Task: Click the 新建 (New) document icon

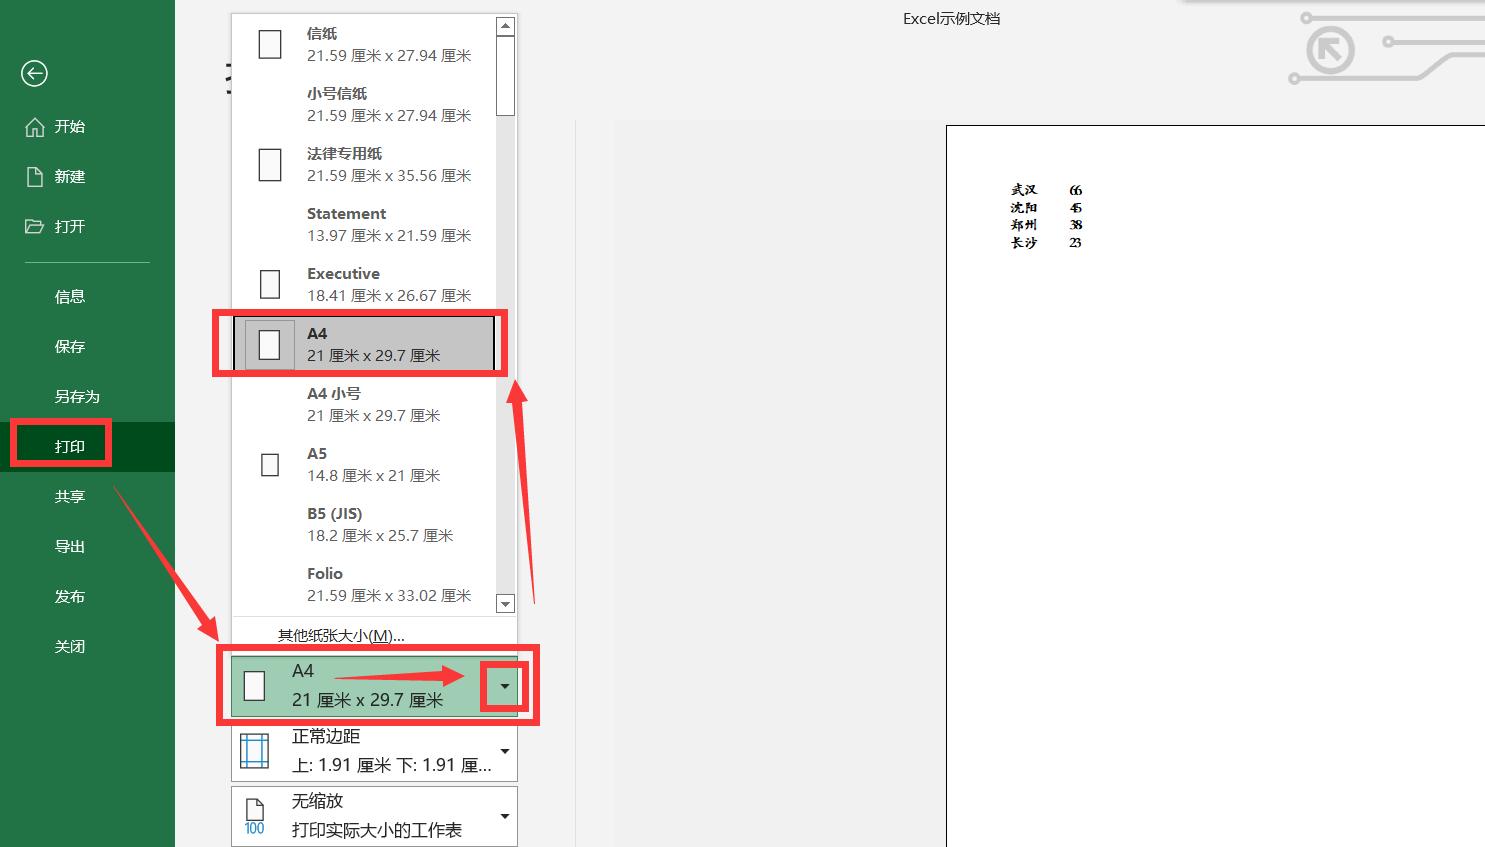Action: [x=34, y=176]
